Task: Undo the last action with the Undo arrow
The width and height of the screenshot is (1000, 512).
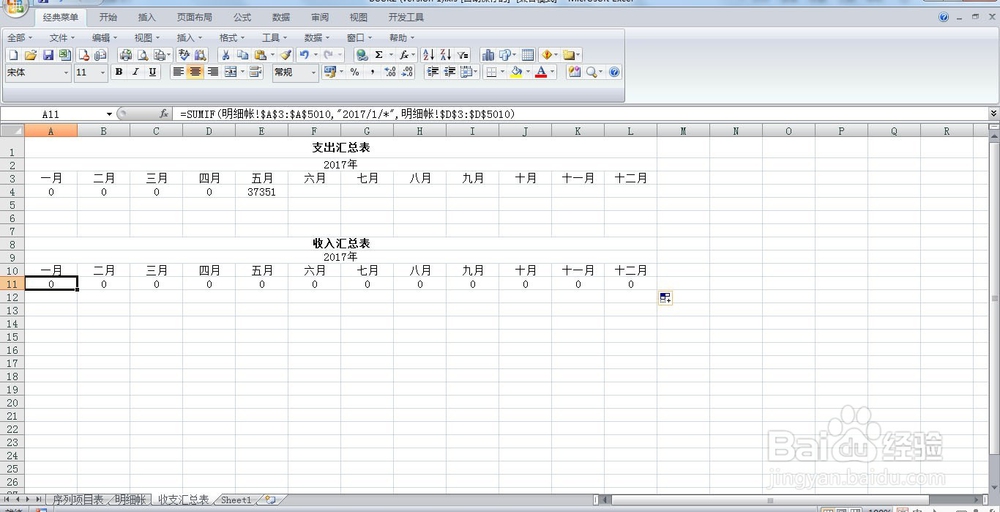Action: [x=304, y=55]
